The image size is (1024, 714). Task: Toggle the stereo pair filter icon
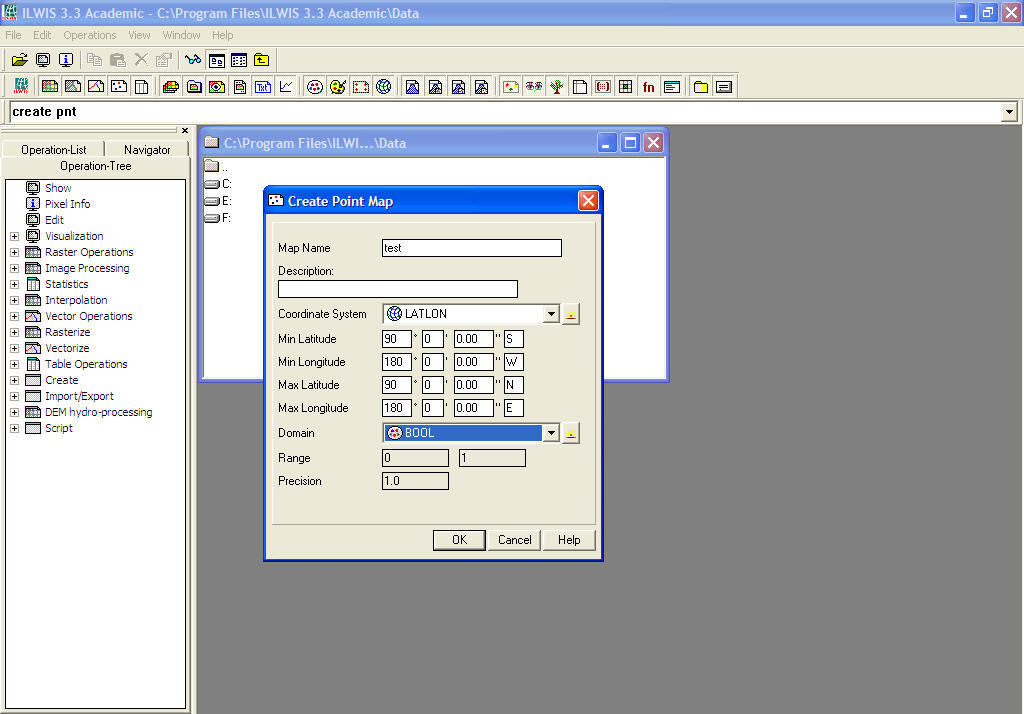534,86
